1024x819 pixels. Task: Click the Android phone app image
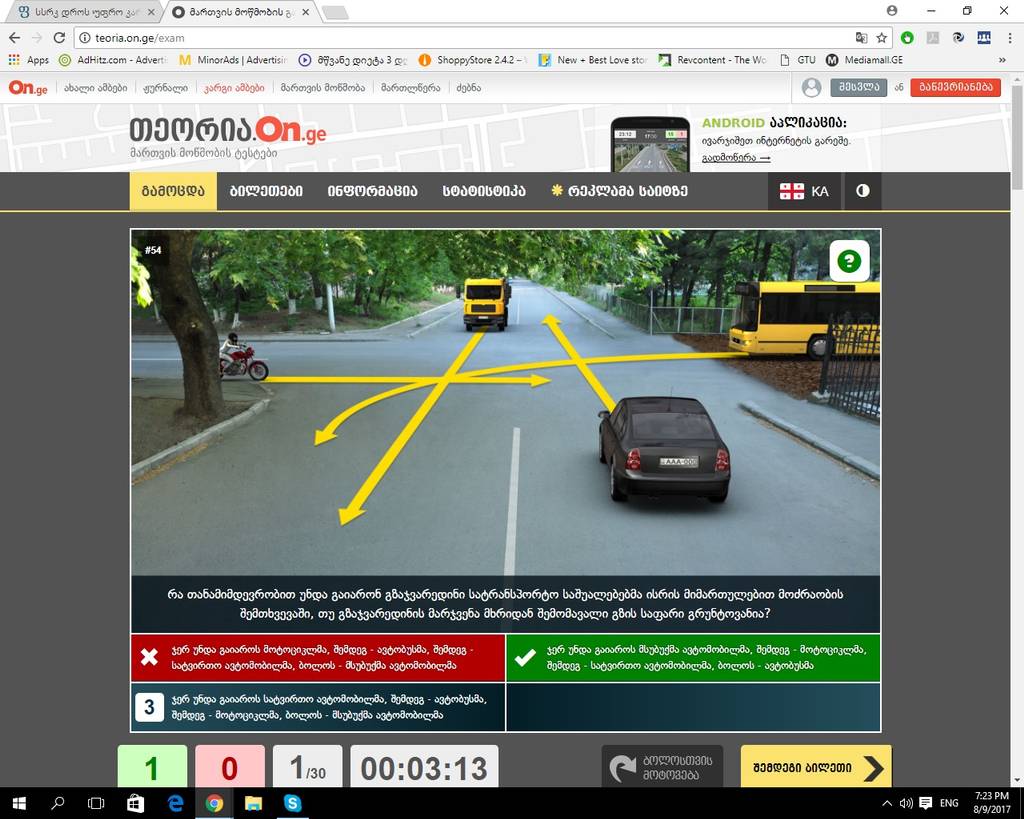tap(650, 145)
